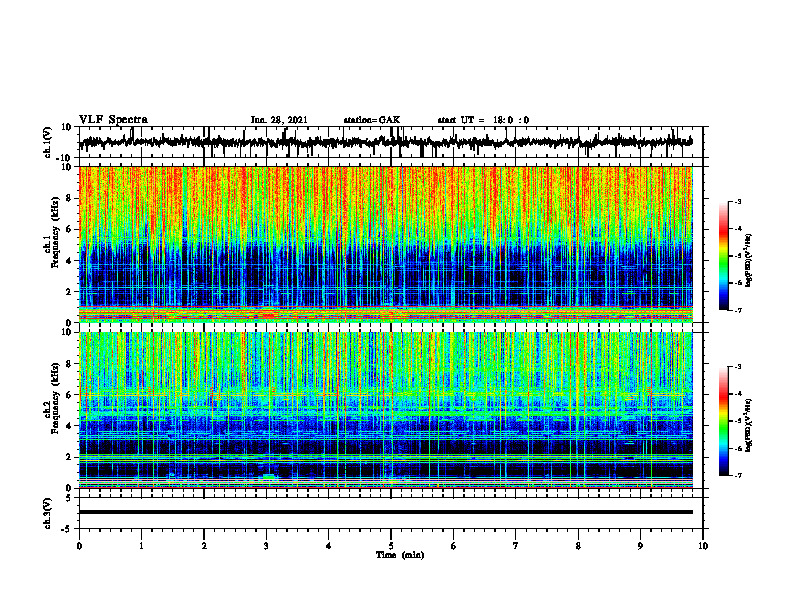Click the "VLF Spectra" plot title
792x612 pixels.
tap(113, 120)
